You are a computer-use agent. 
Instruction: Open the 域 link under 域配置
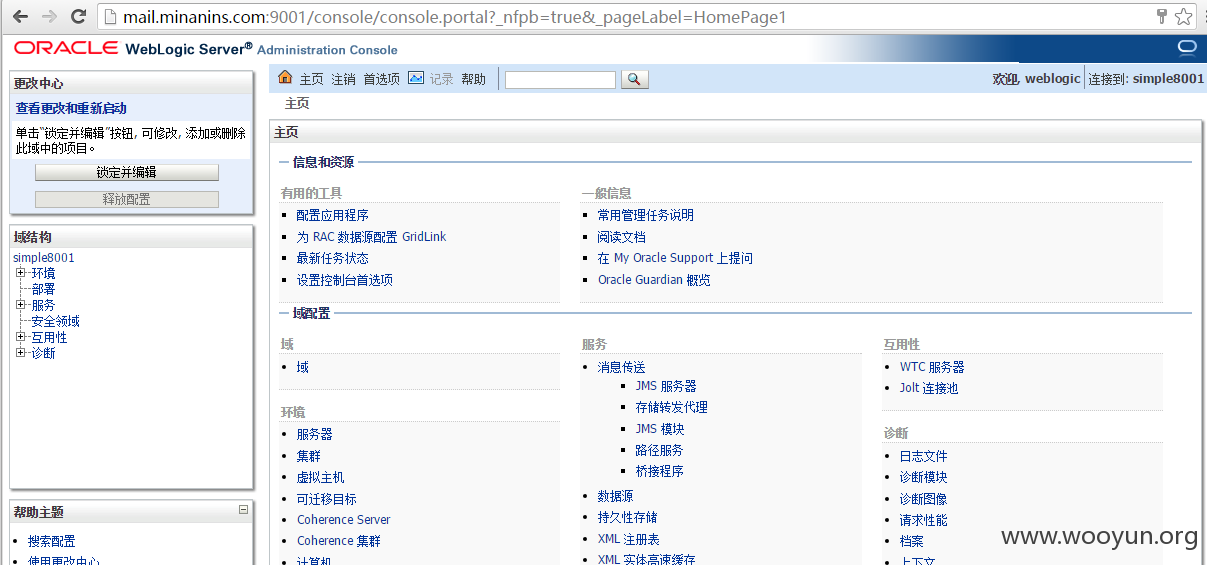point(303,367)
